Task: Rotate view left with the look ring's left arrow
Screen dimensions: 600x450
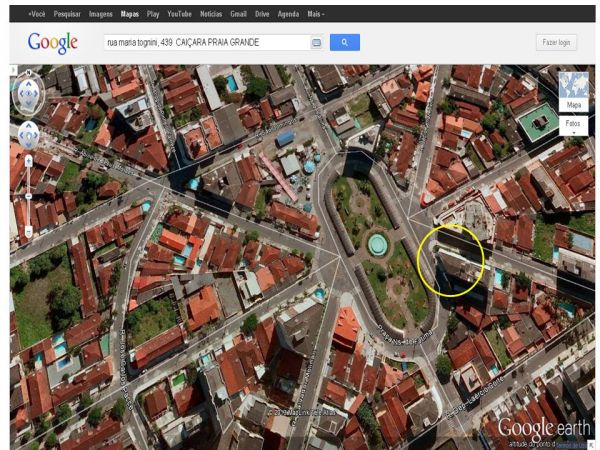Action: [21, 93]
